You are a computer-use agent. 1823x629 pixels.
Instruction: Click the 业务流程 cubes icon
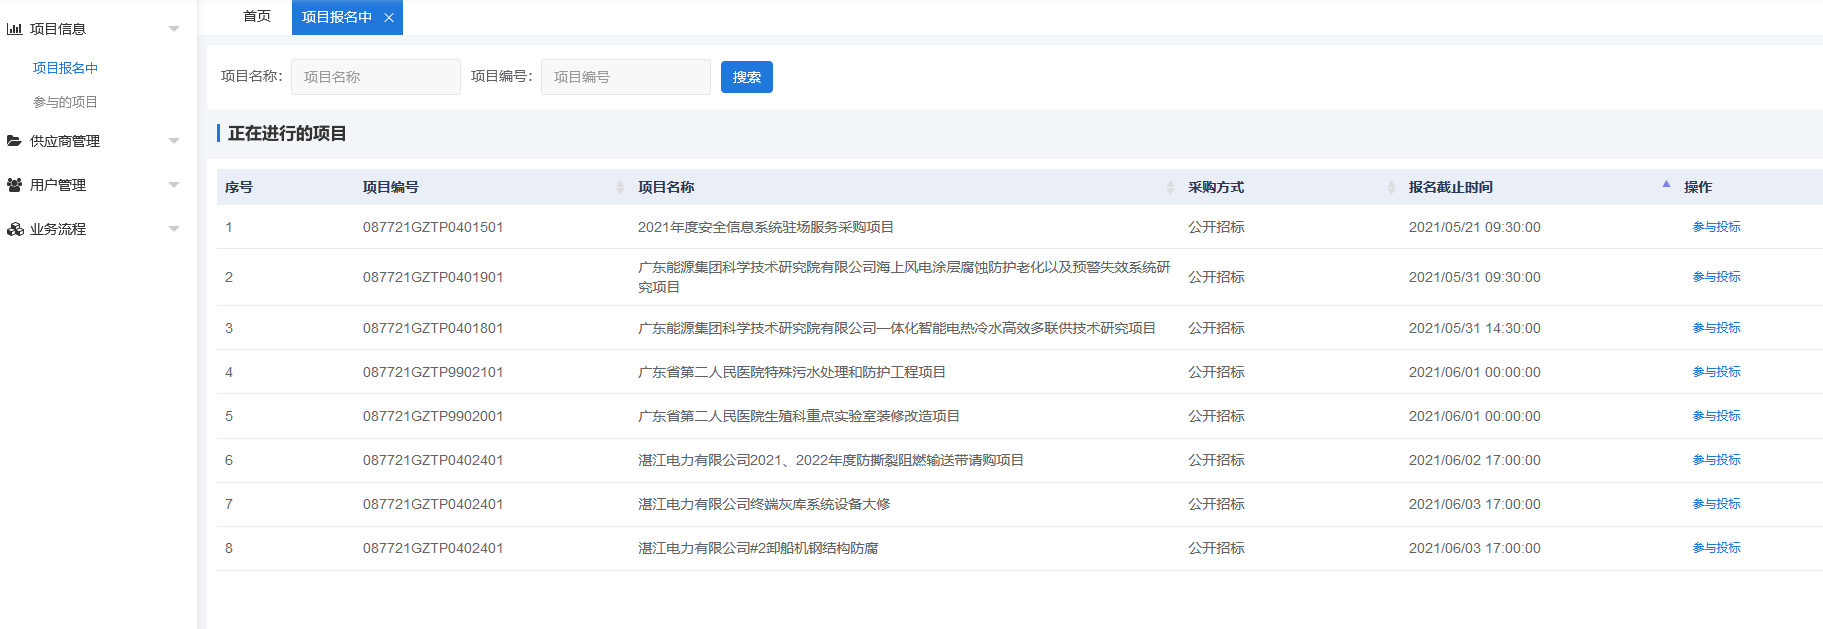[x=14, y=229]
